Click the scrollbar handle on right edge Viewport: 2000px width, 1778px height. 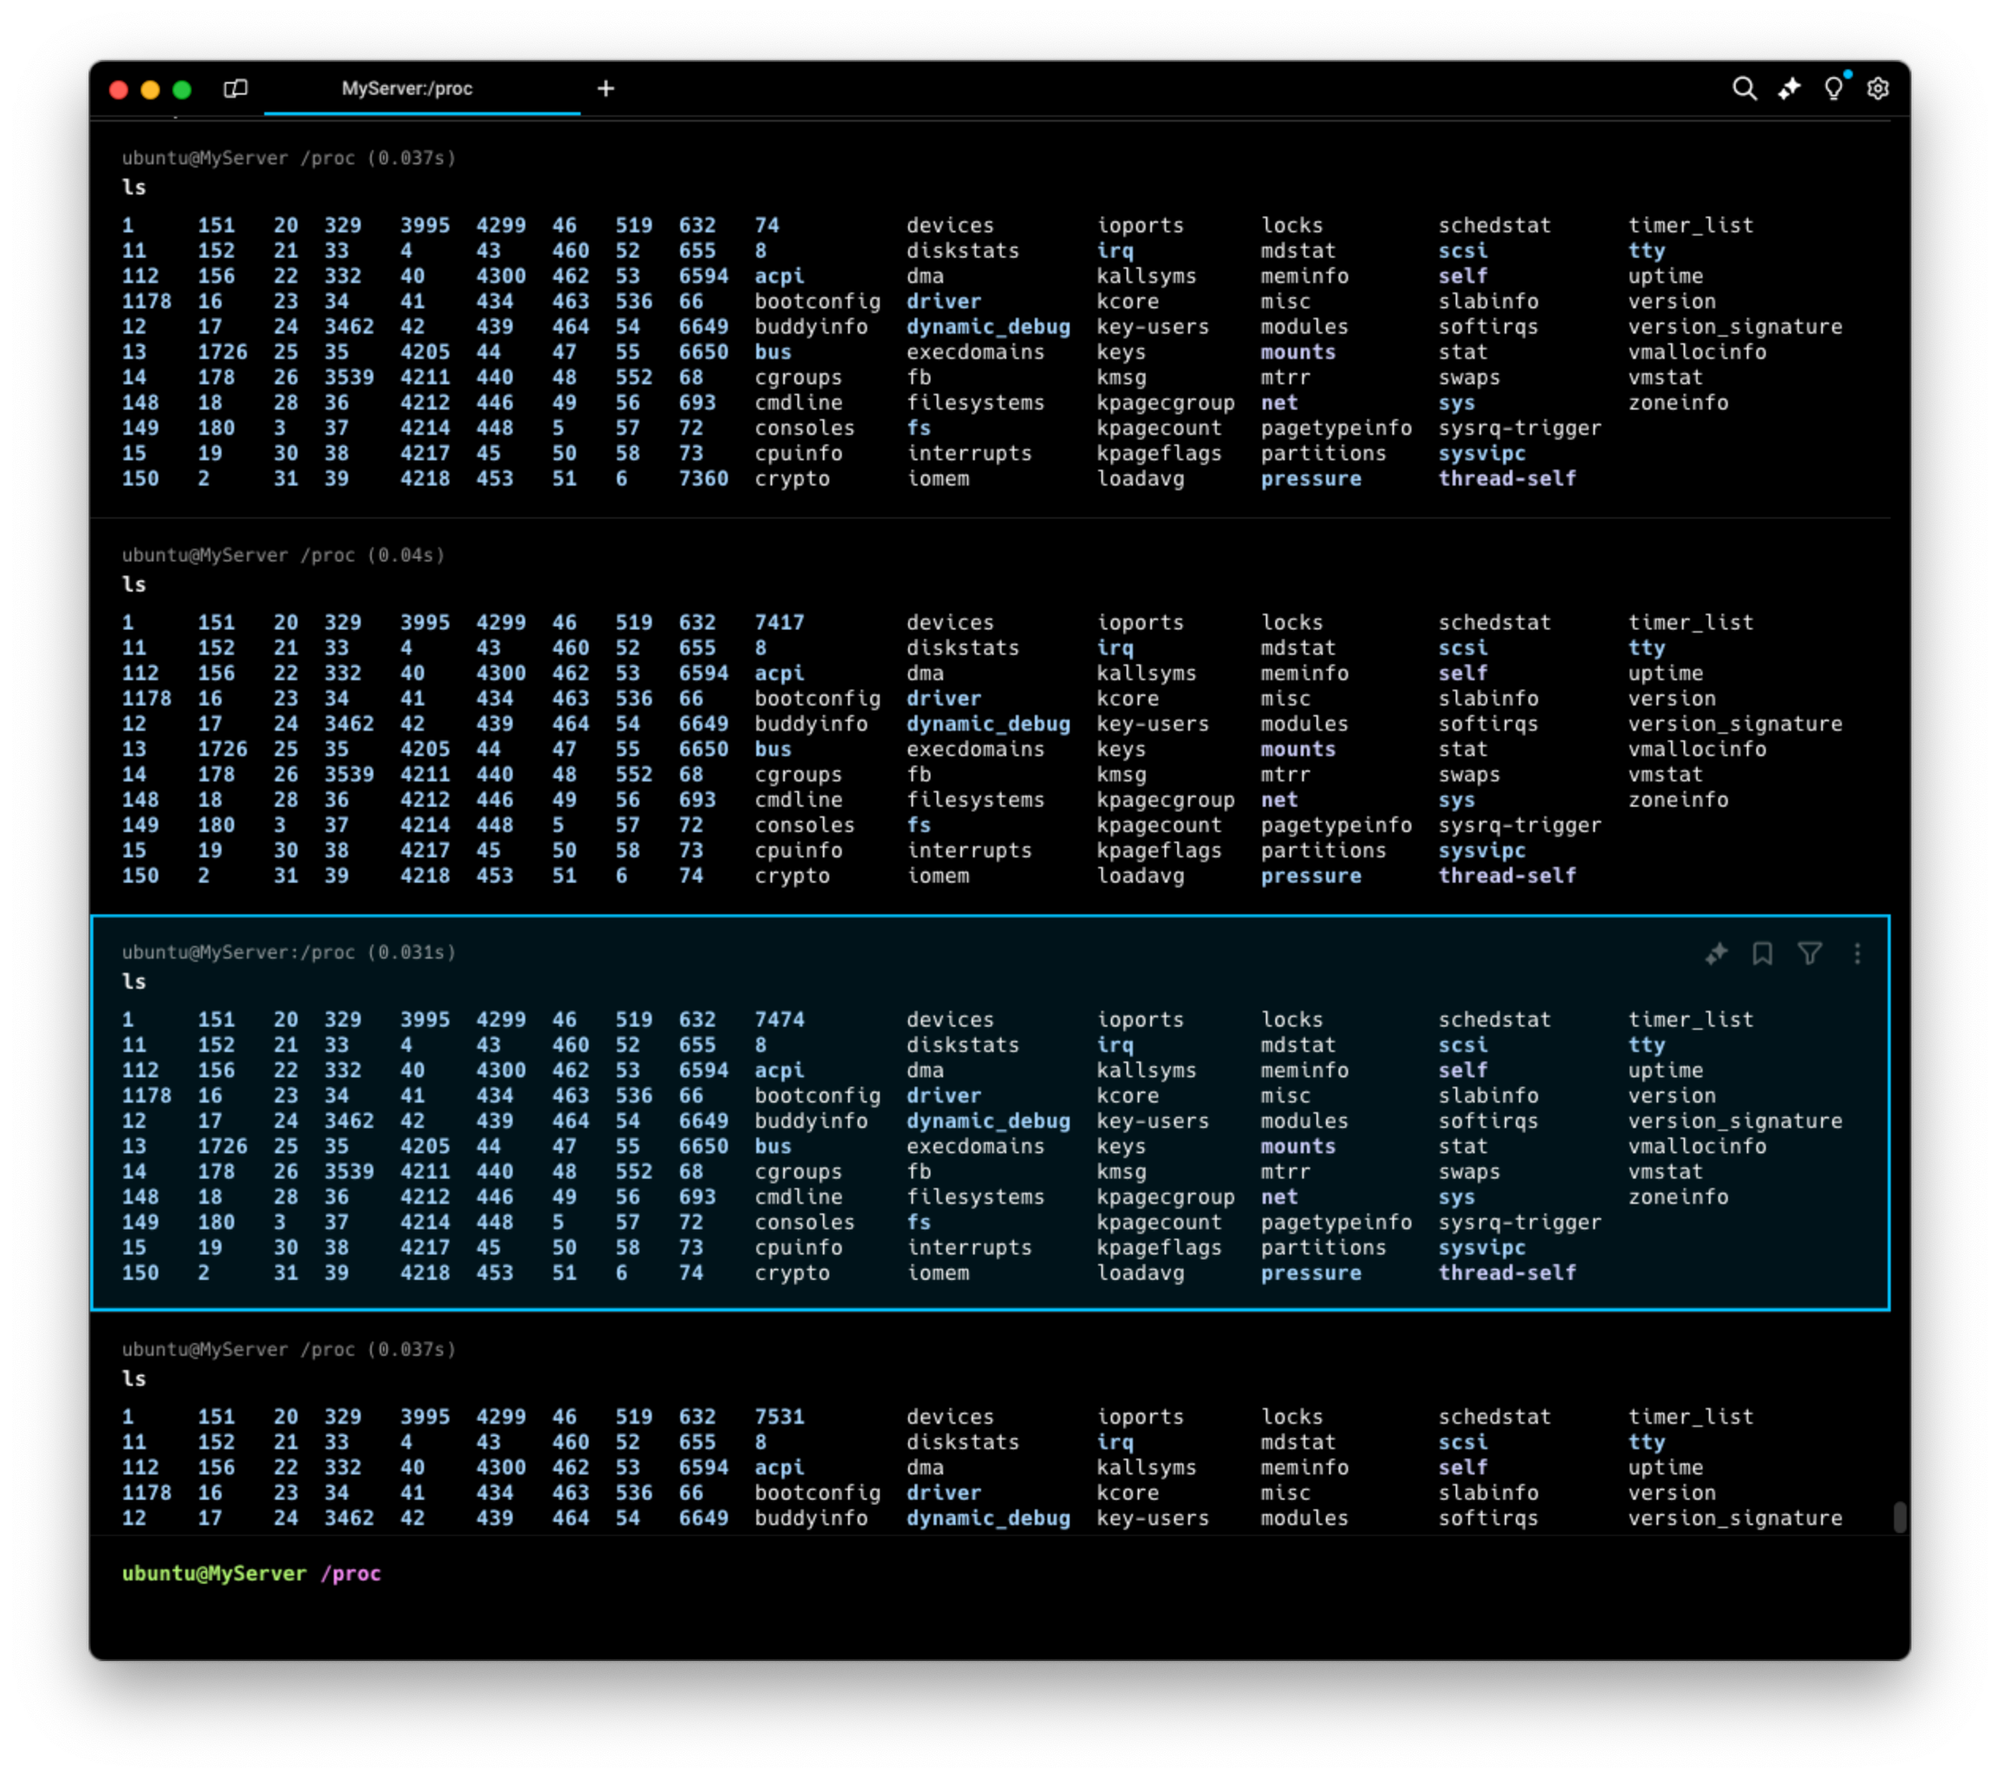(1899, 1516)
